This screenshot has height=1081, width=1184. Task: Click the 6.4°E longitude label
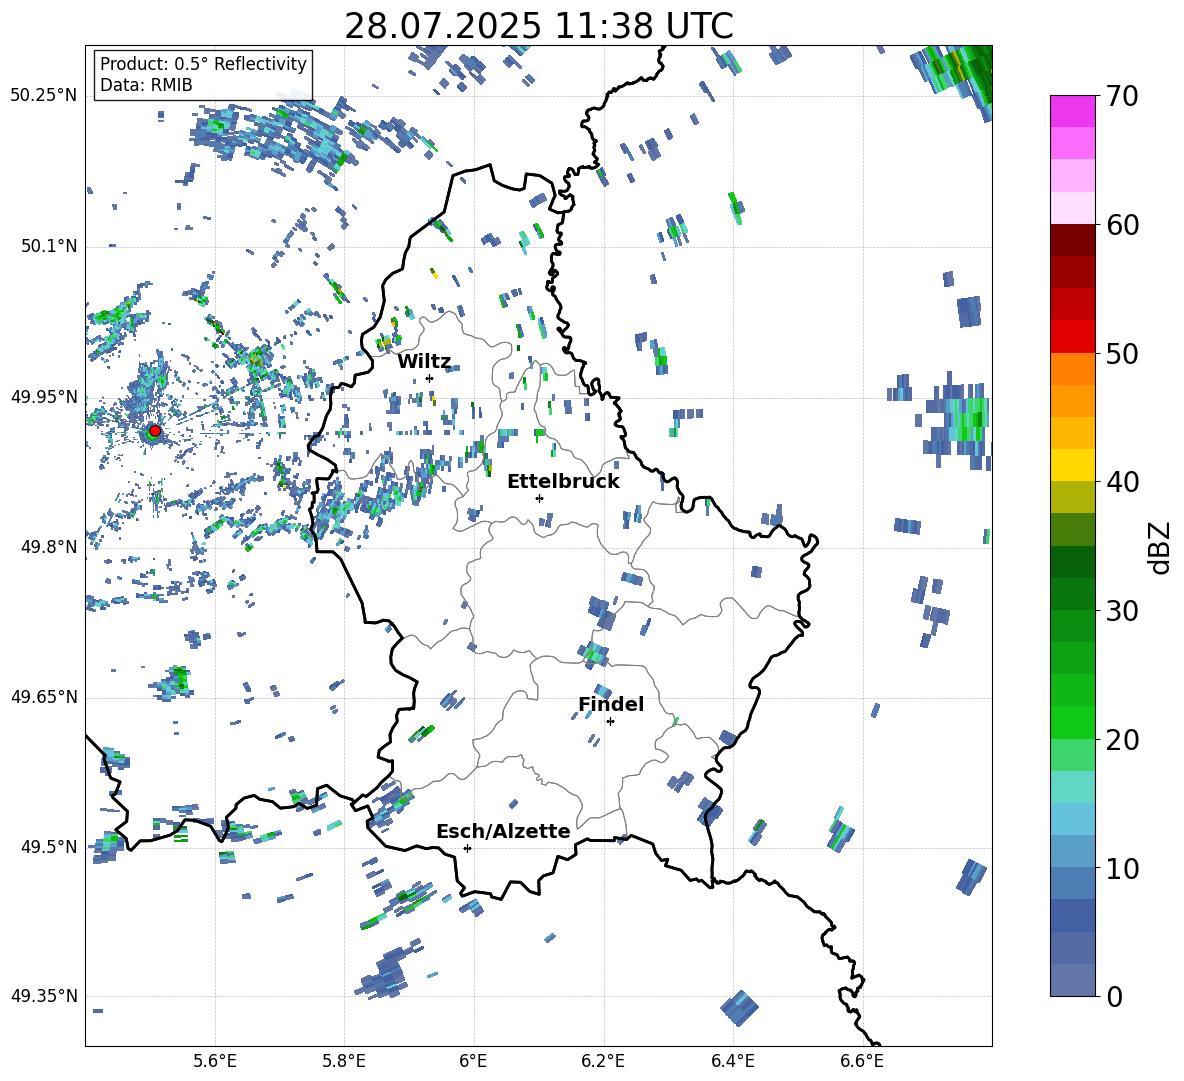(732, 1061)
